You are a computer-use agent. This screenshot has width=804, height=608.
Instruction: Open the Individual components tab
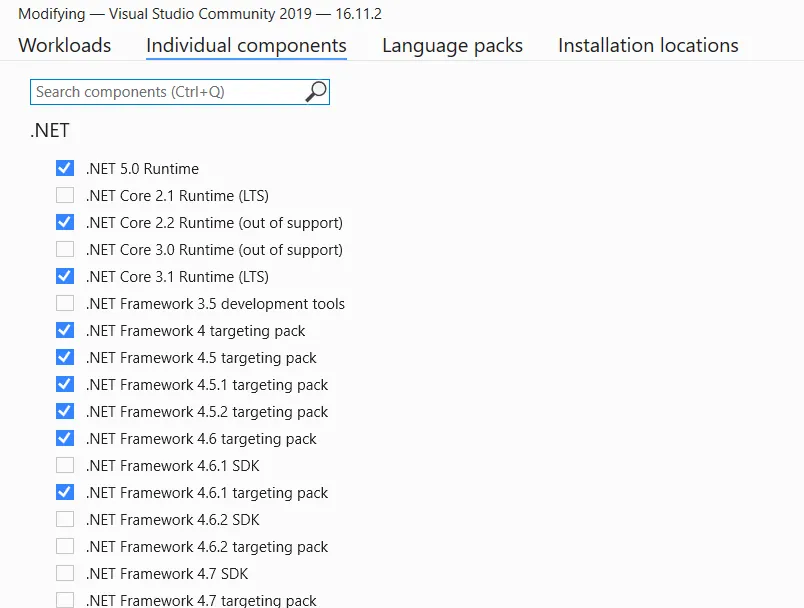click(246, 45)
